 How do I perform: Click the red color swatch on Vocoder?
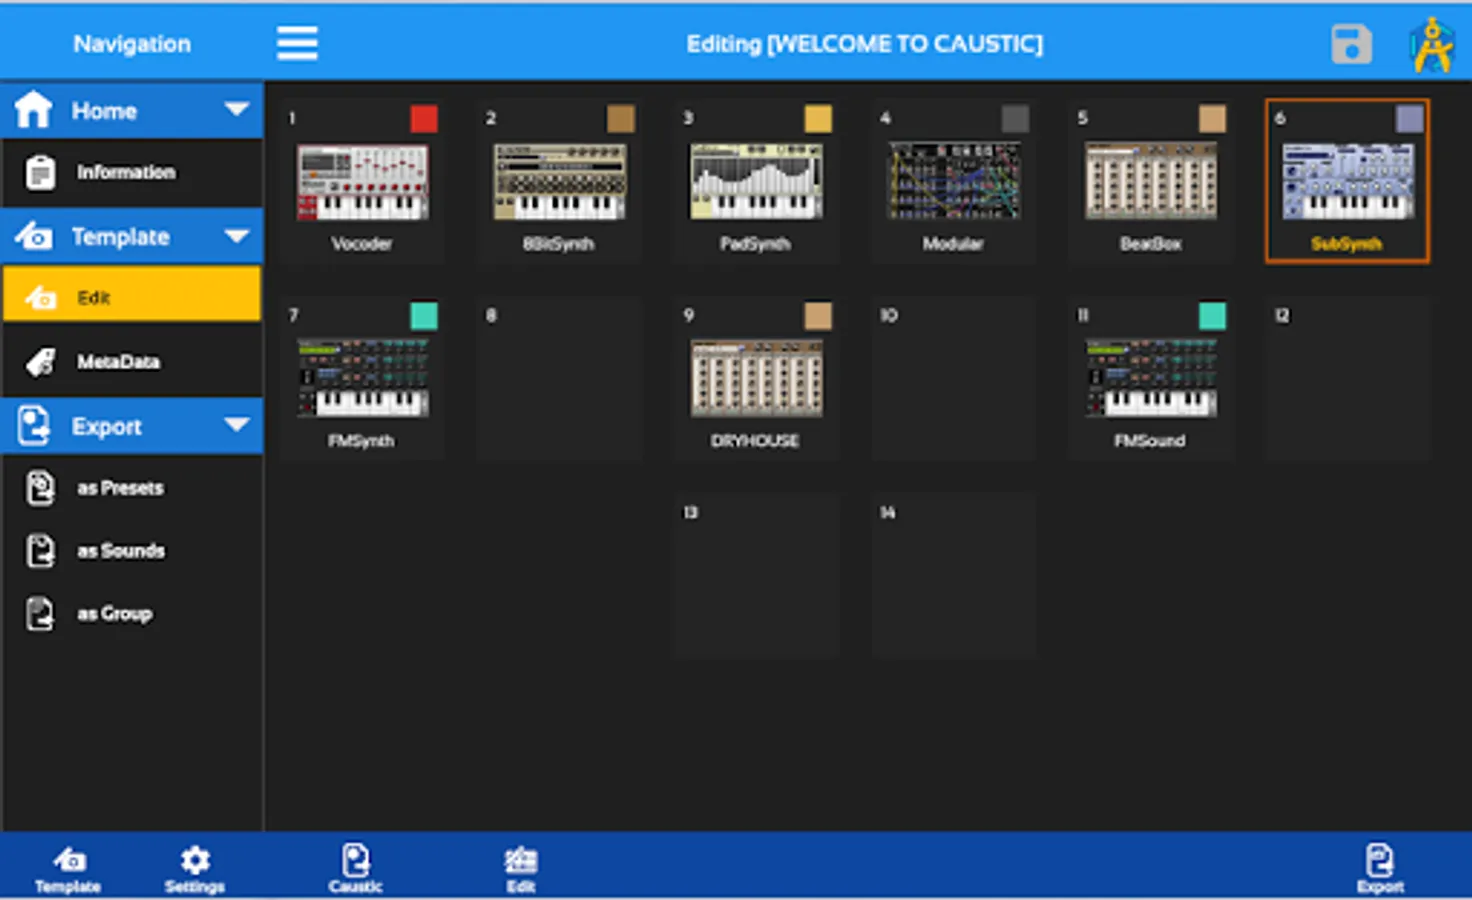424,119
